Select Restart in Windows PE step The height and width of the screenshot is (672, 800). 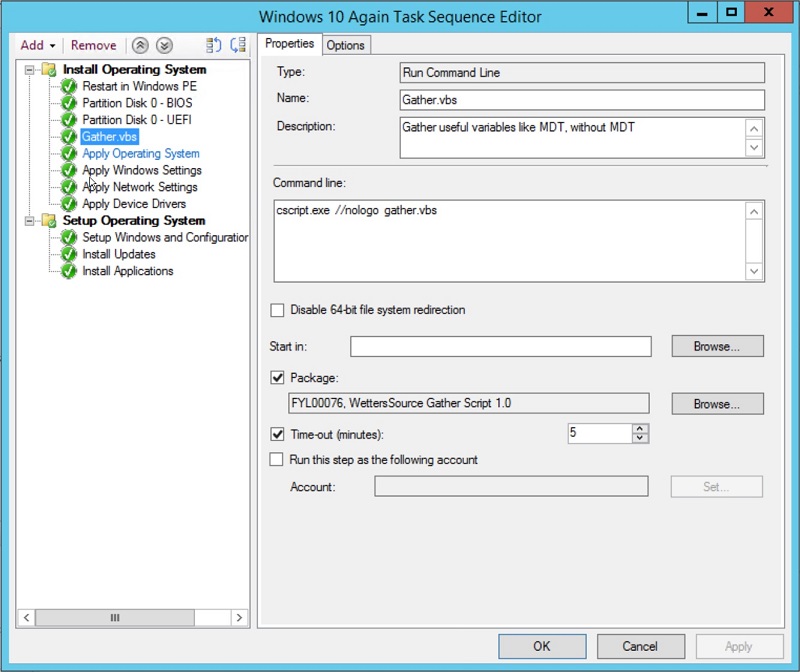click(x=140, y=86)
